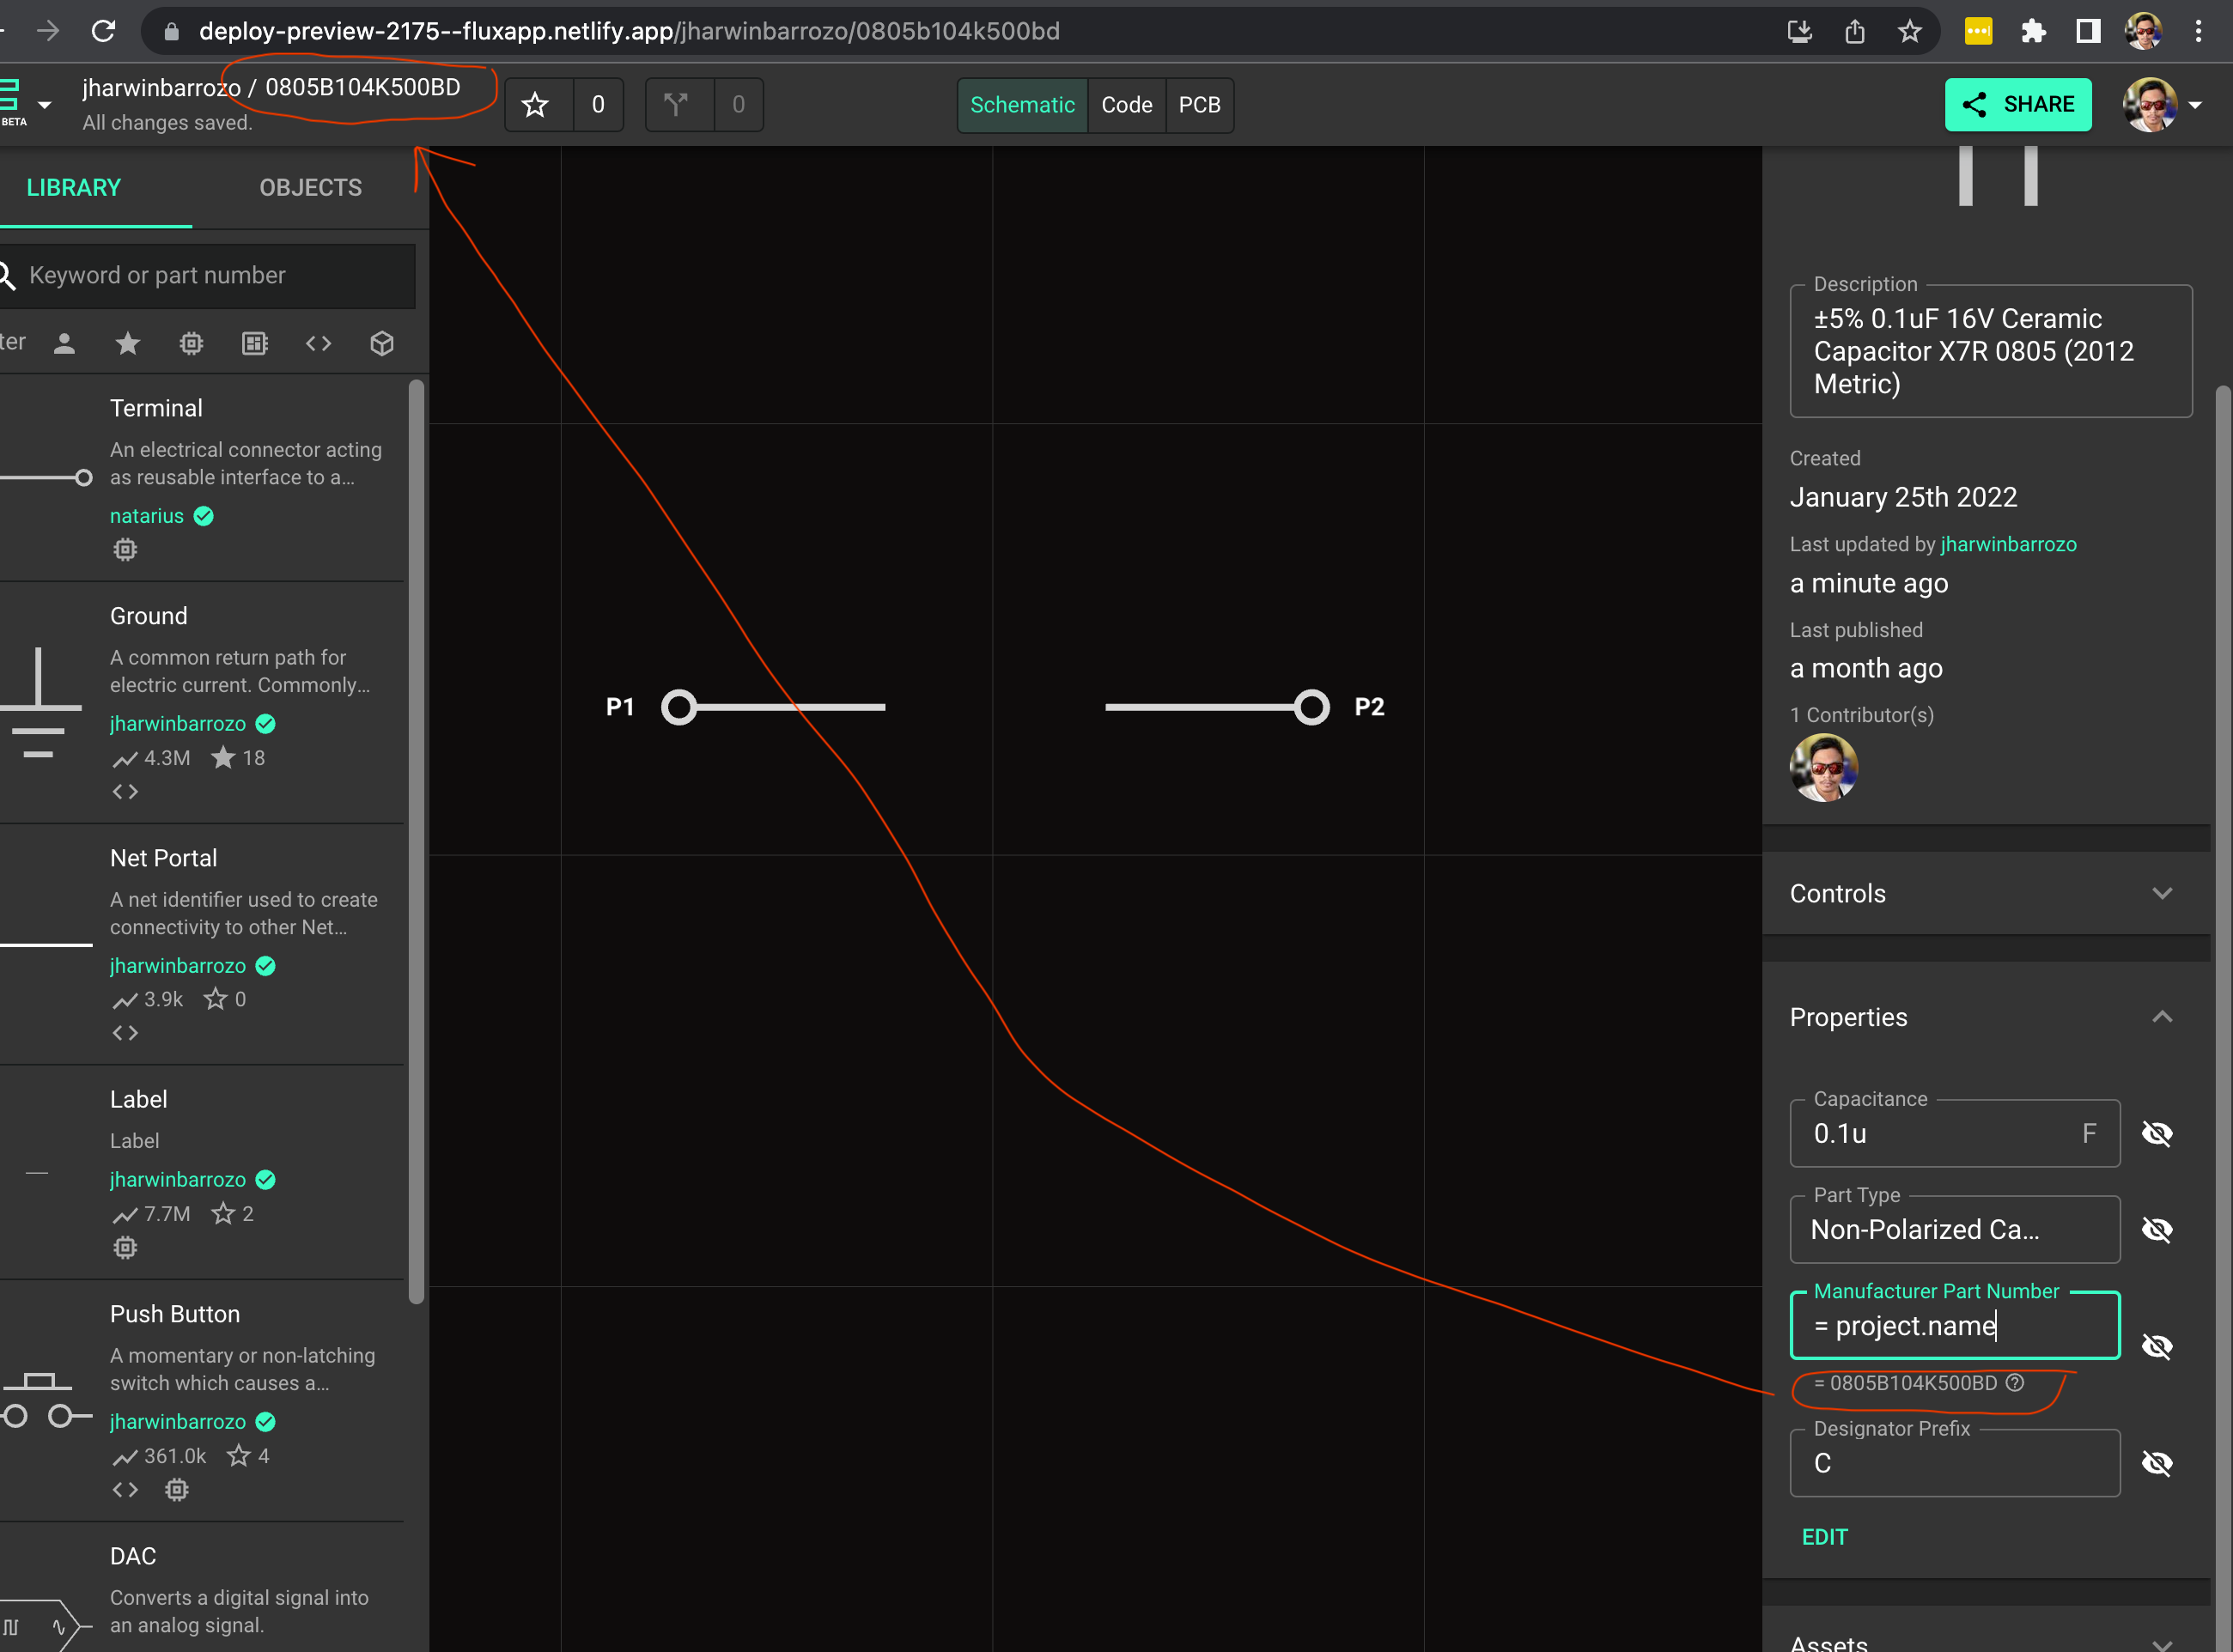Filter library by starred parts
2233x1652 pixels.
127,343
